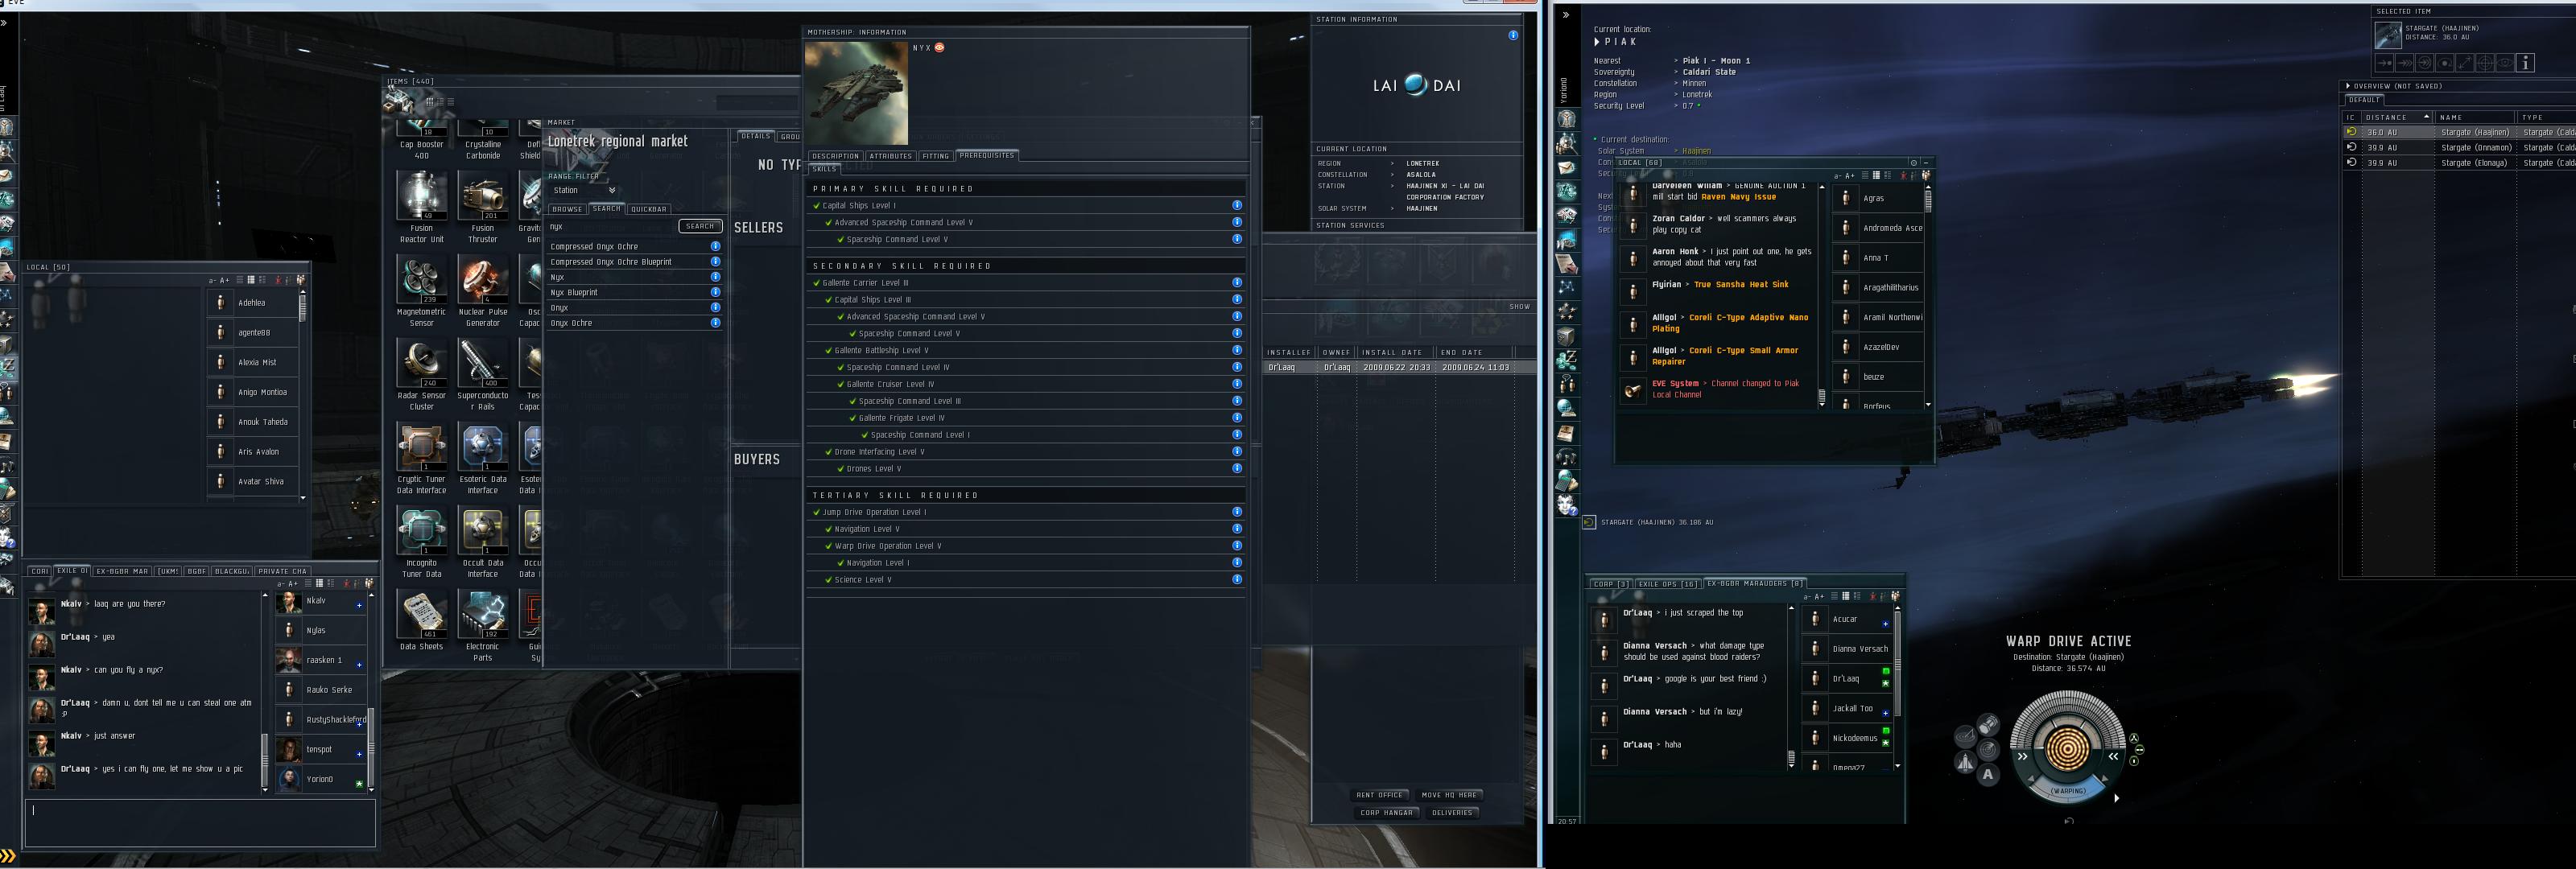Viewport: 2576px width, 869px height.
Task: Switch items window to icon grid view
Action: [430, 101]
